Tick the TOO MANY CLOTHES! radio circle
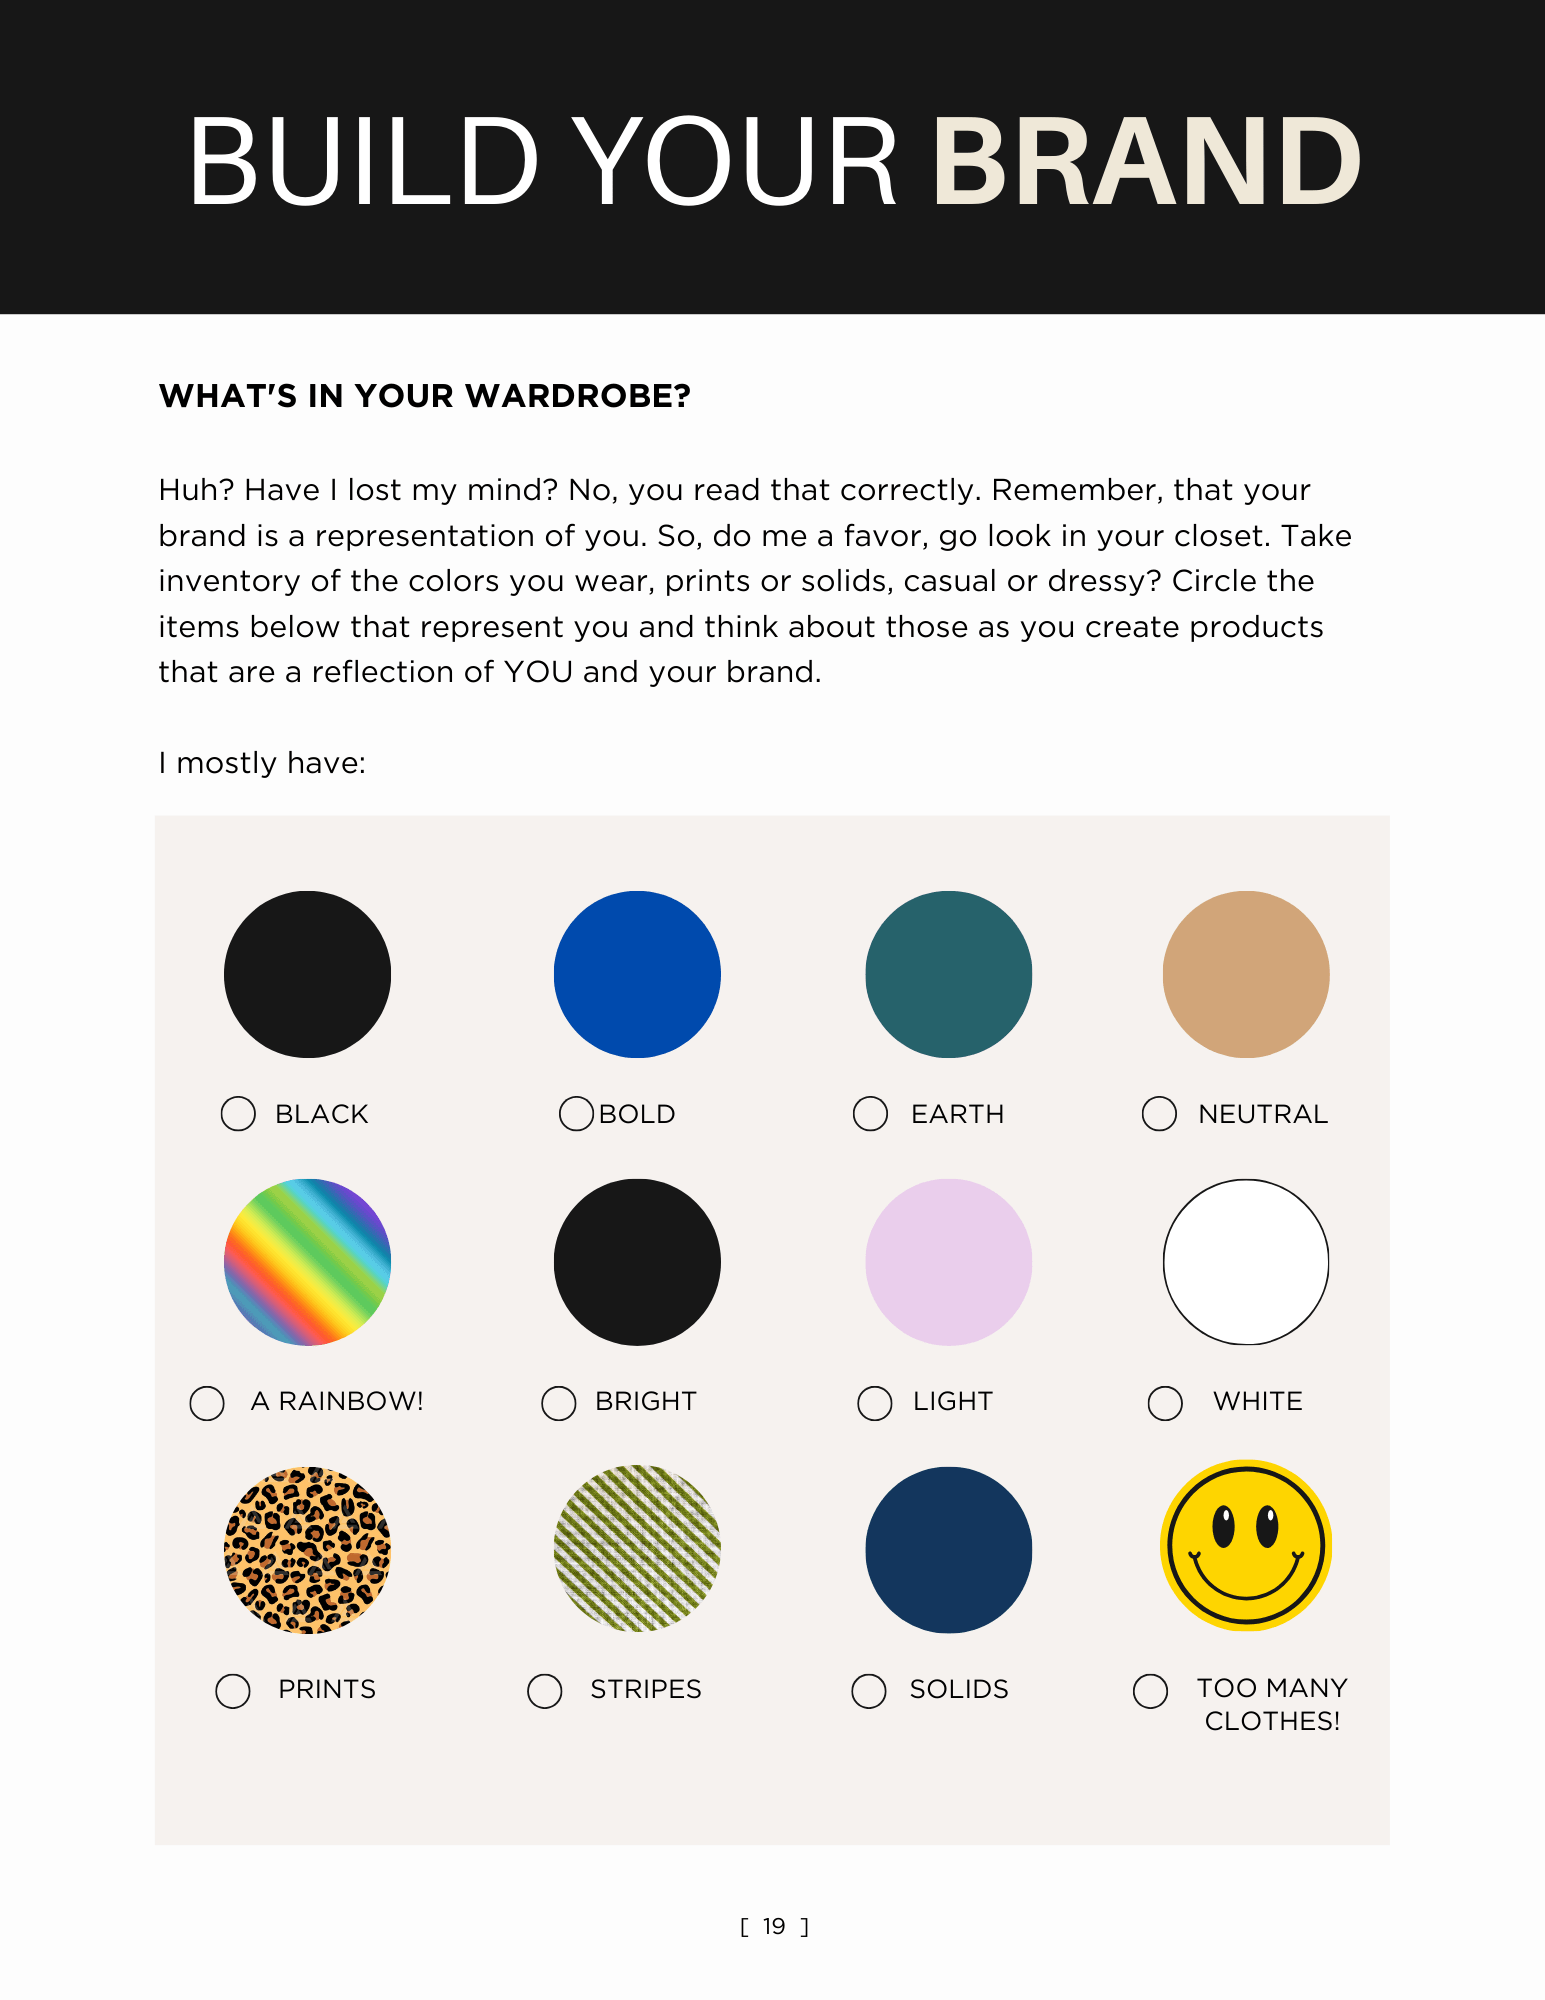The height and width of the screenshot is (2000, 1545). [x=1150, y=1691]
